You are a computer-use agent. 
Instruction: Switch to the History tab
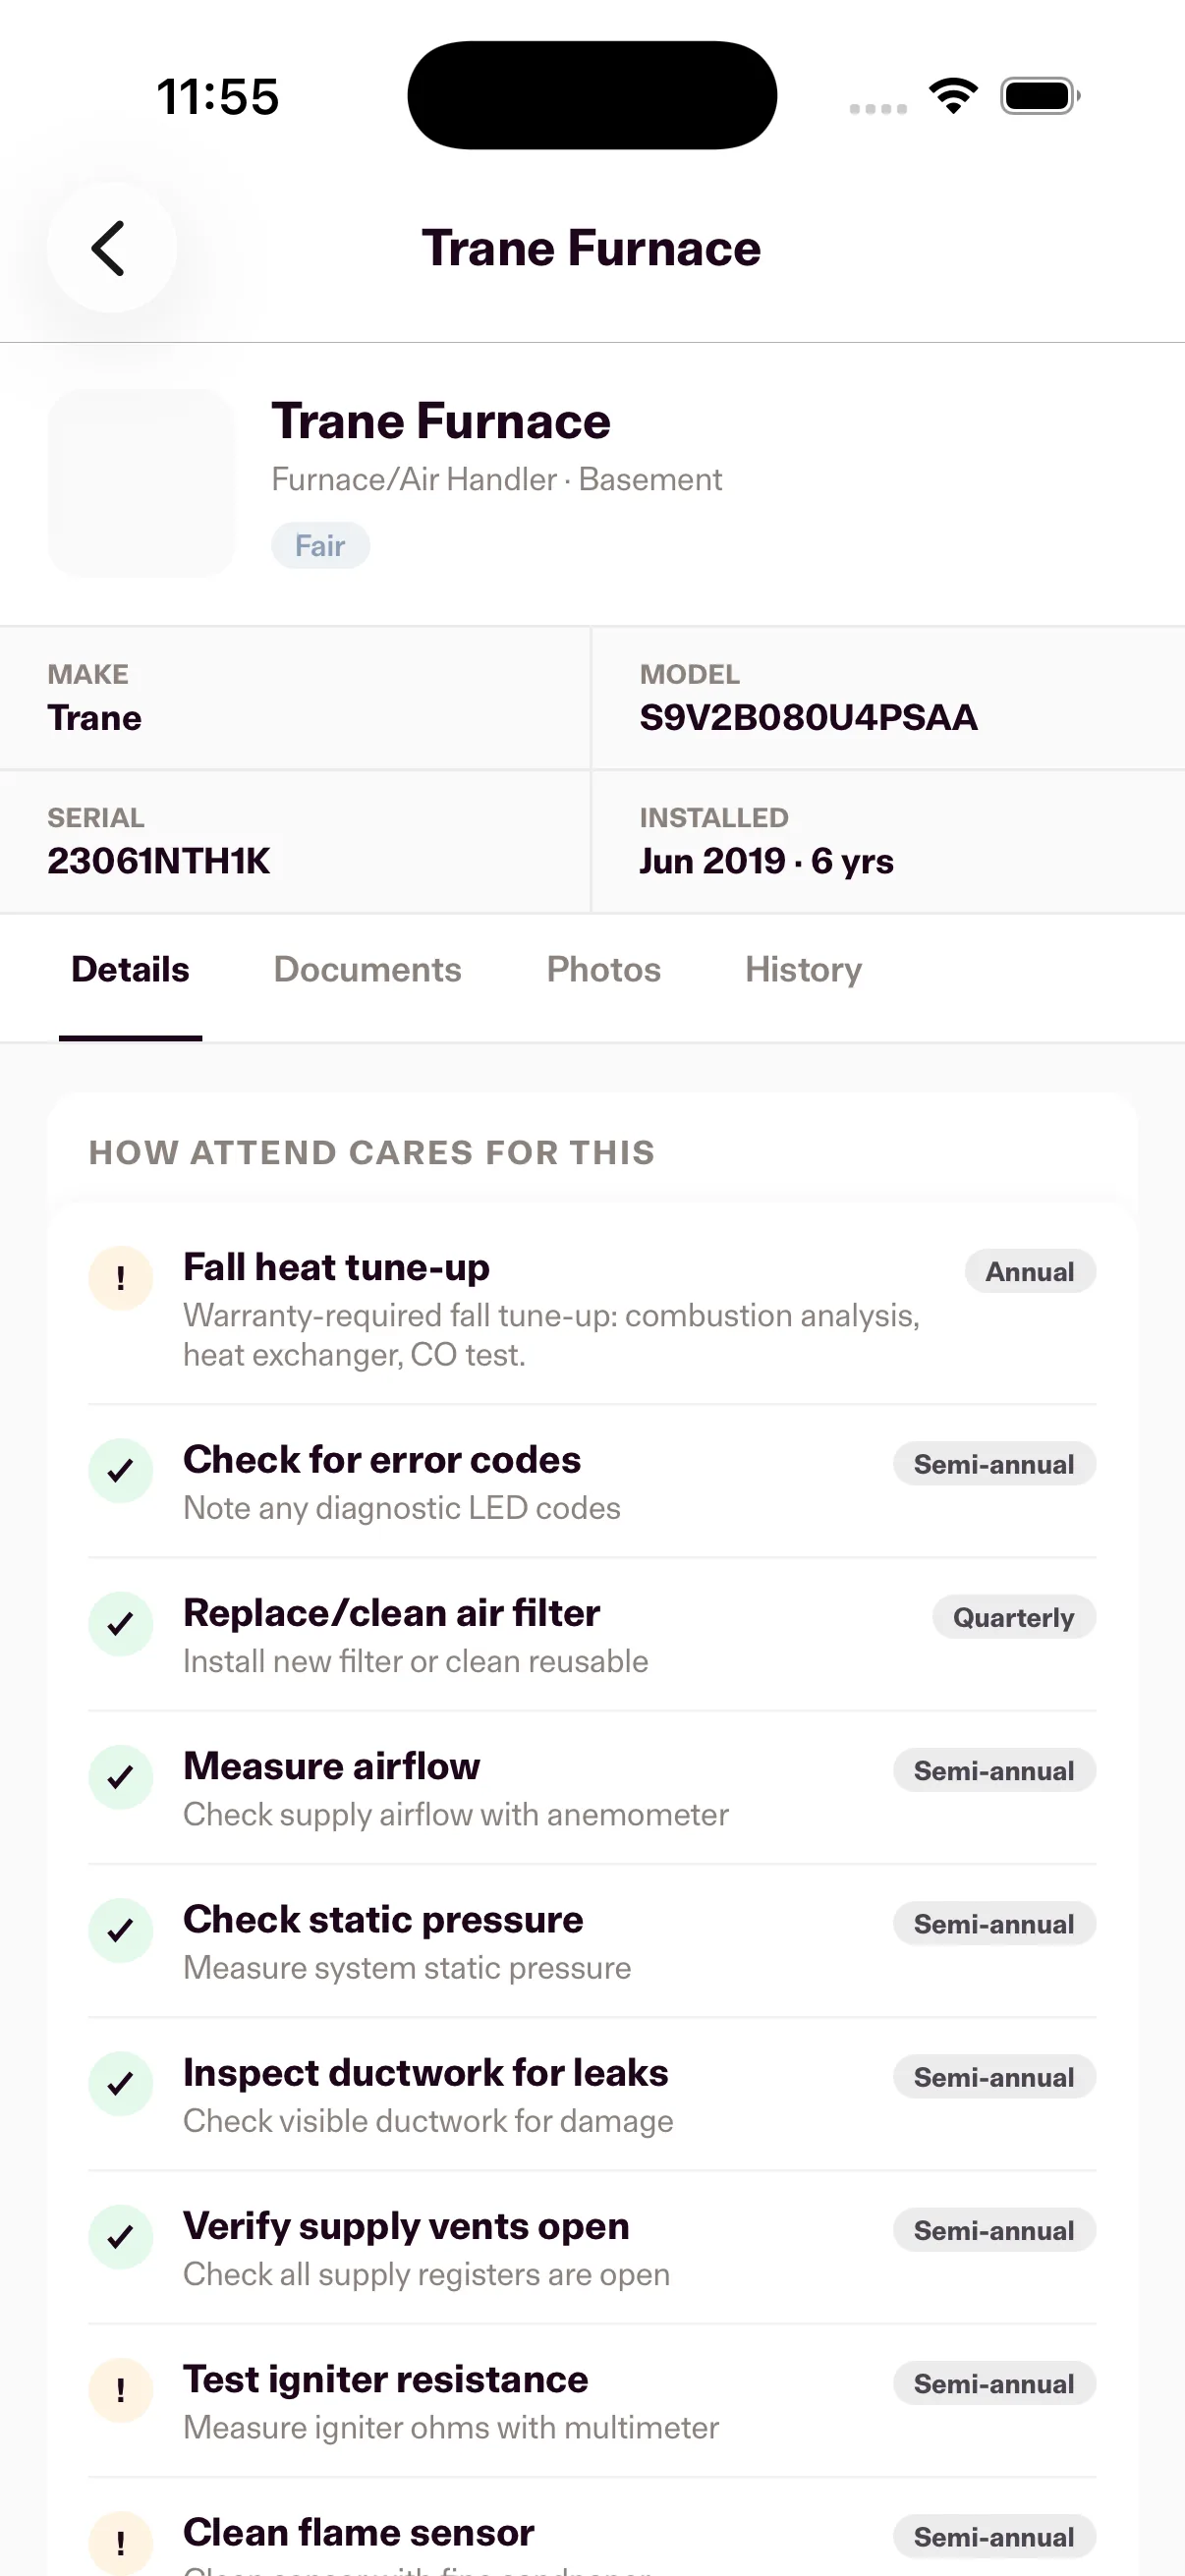pyautogui.click(x=804, y=969)
